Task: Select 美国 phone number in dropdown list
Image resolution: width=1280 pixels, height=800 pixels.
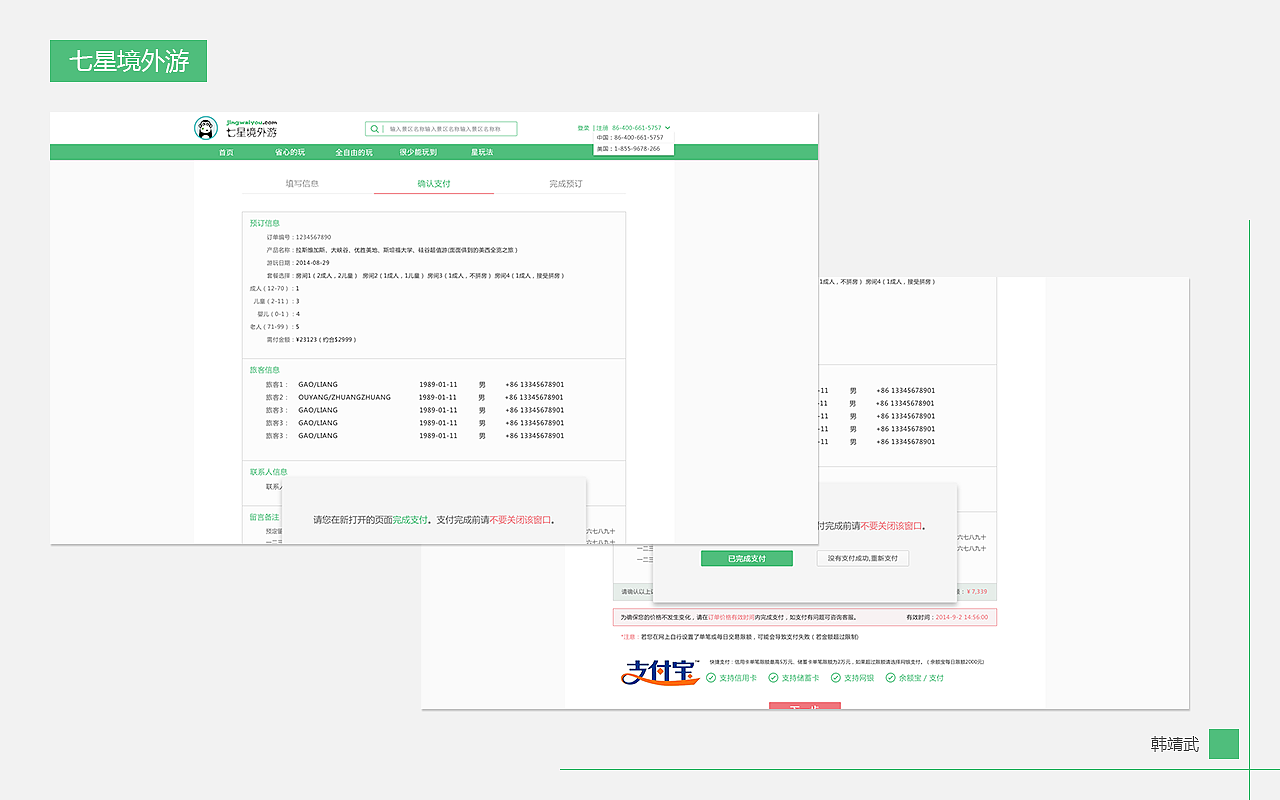Action: coord(629,149)
